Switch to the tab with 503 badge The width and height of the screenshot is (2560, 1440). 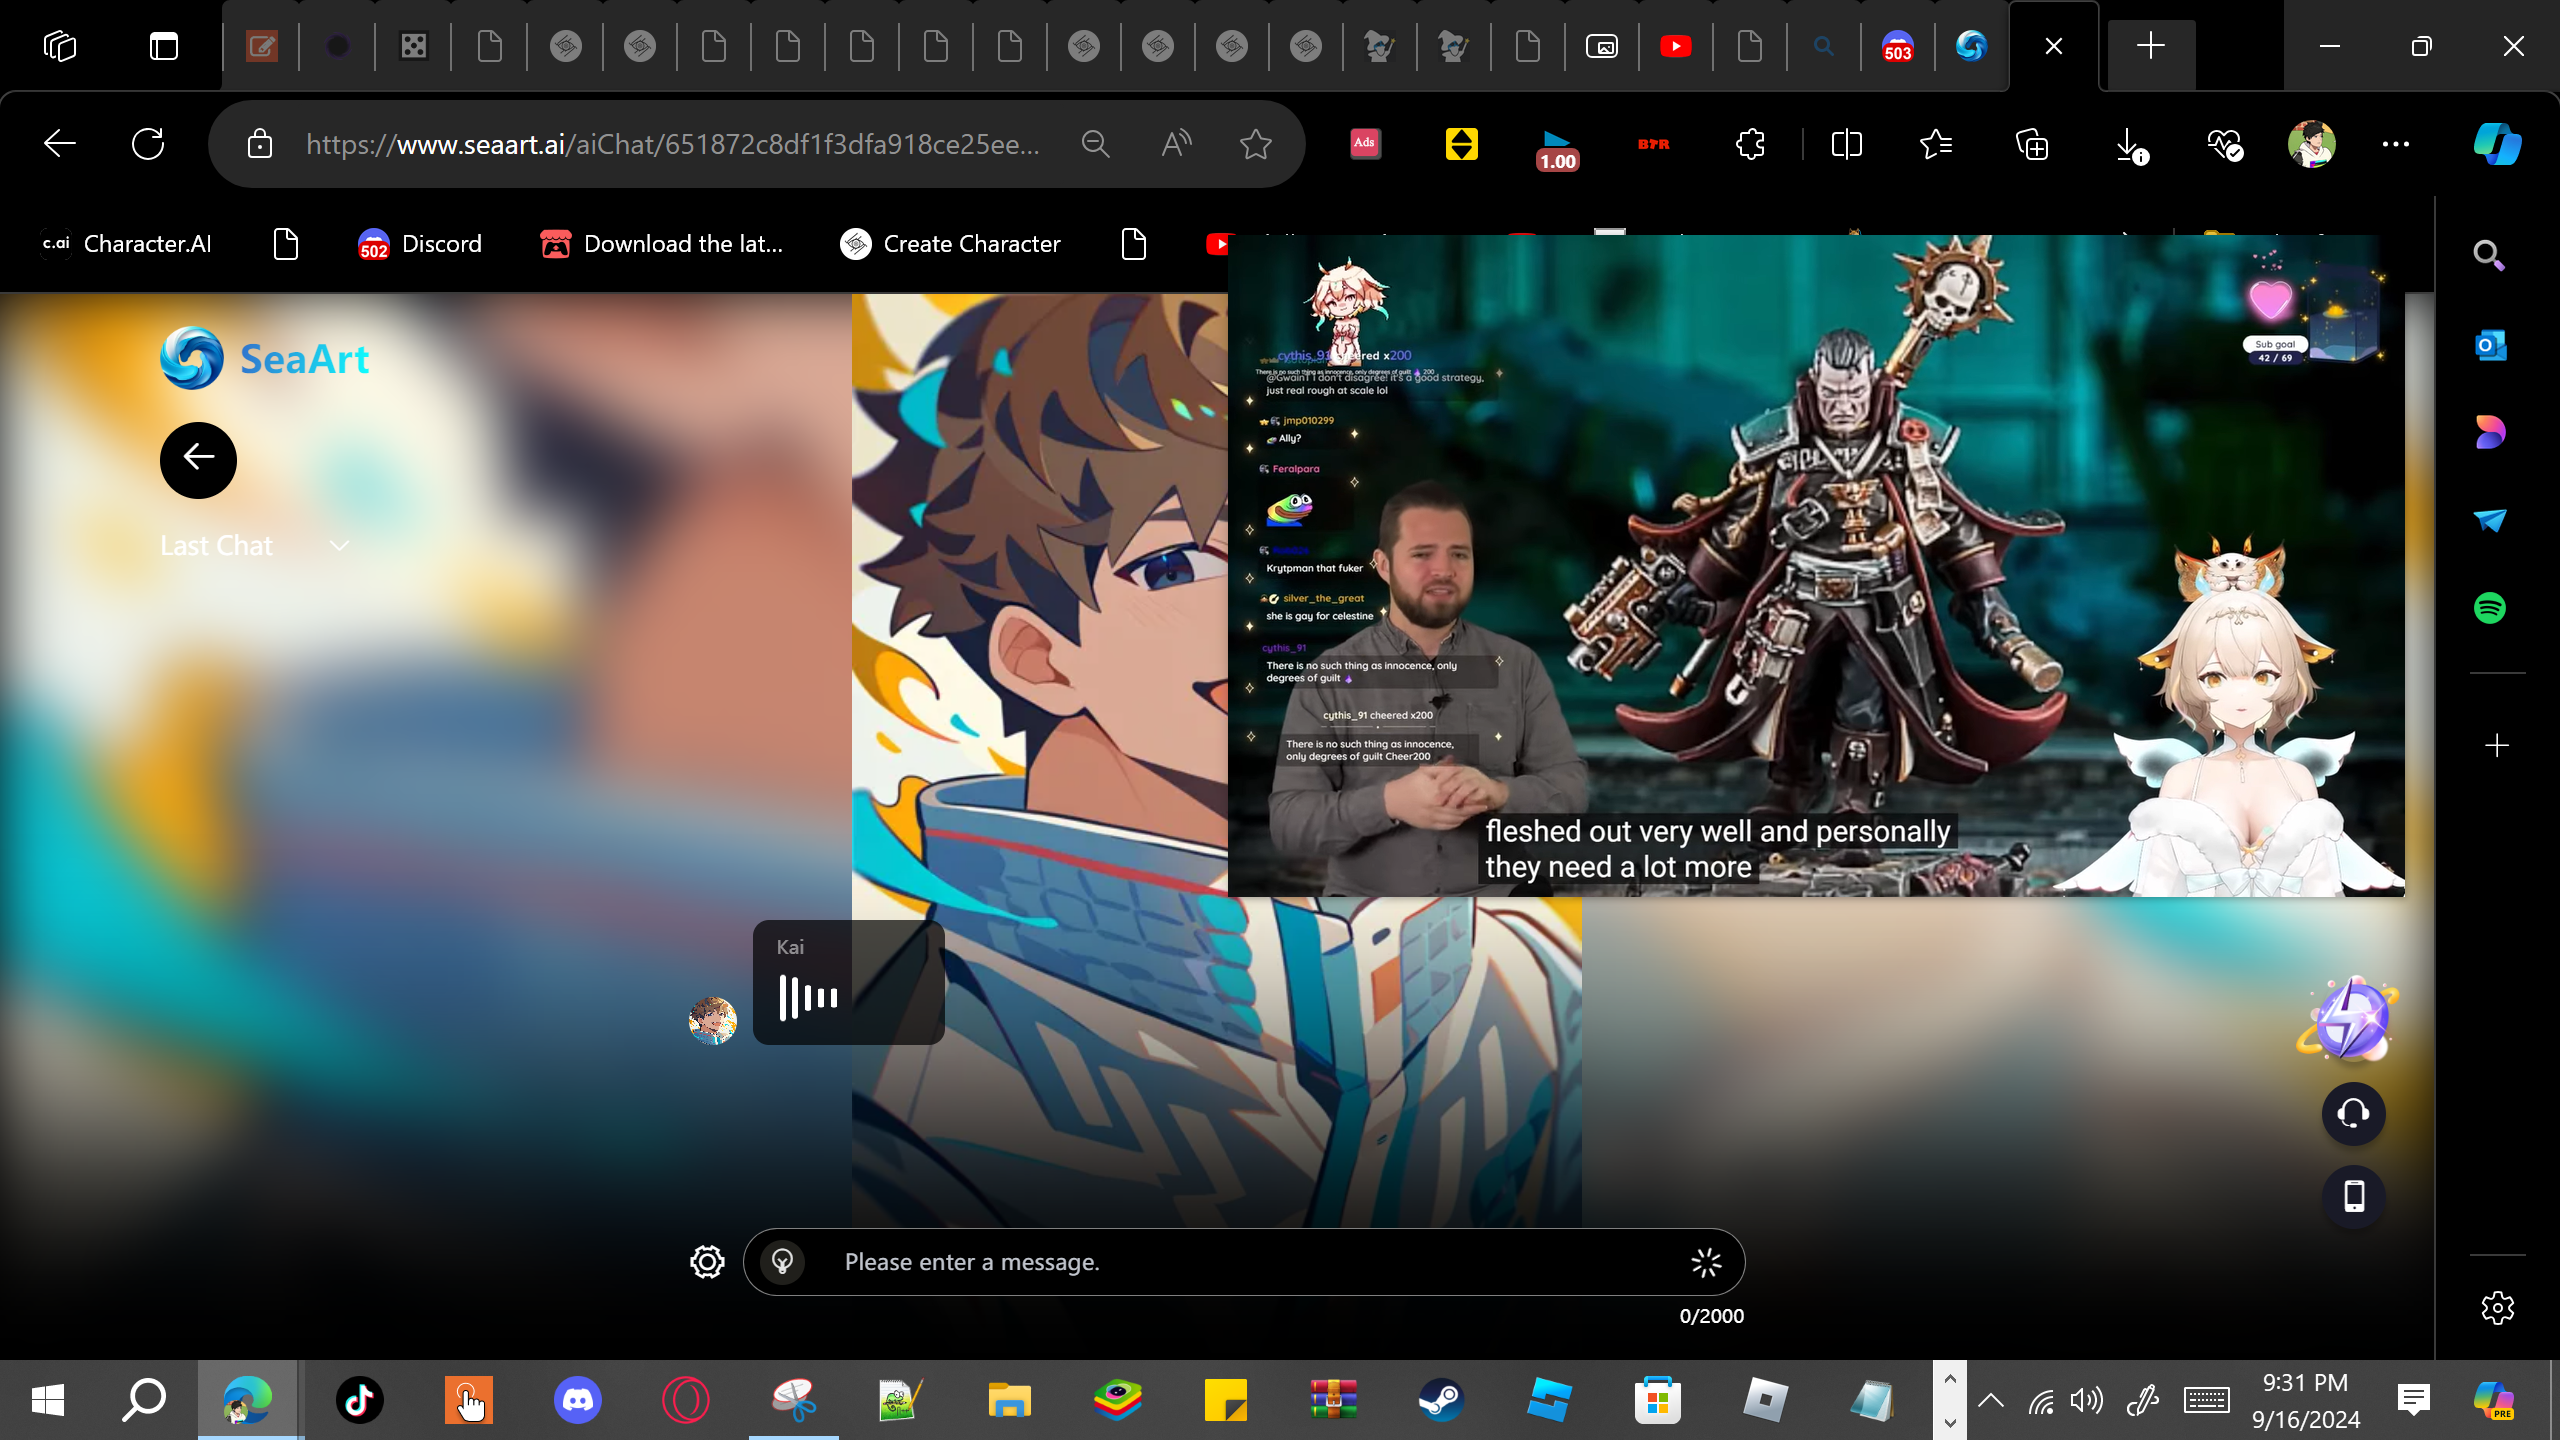[1897, 47]
